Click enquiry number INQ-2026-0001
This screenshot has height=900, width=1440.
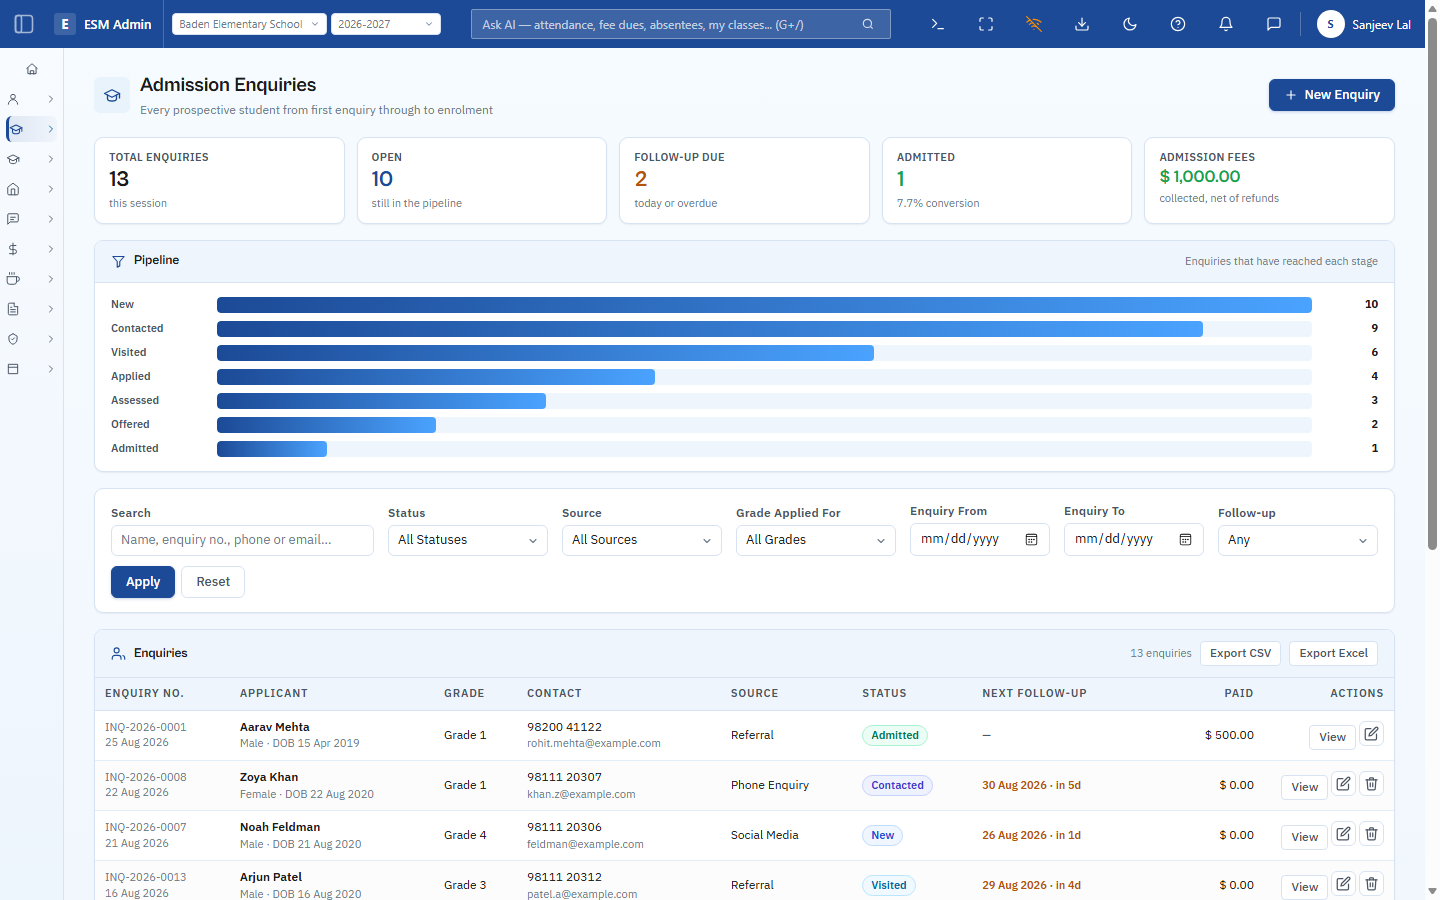point(146,727)
